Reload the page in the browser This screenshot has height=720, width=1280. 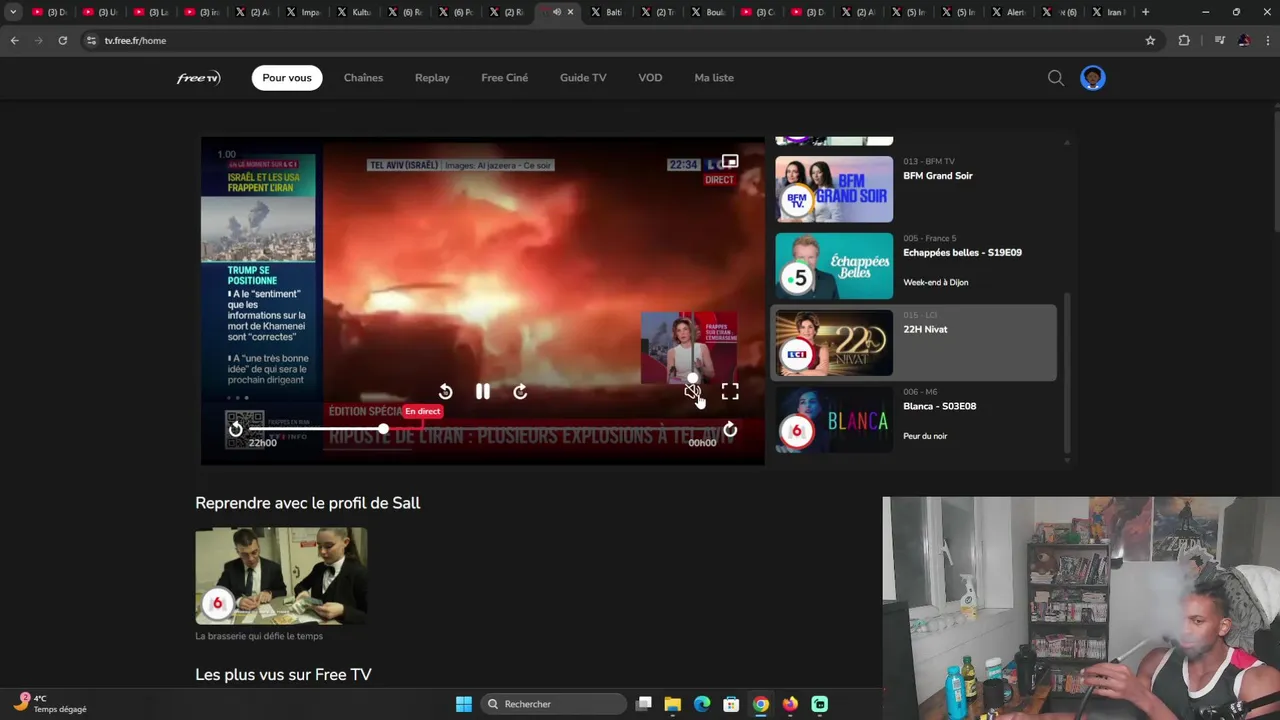tap(62, 41)
